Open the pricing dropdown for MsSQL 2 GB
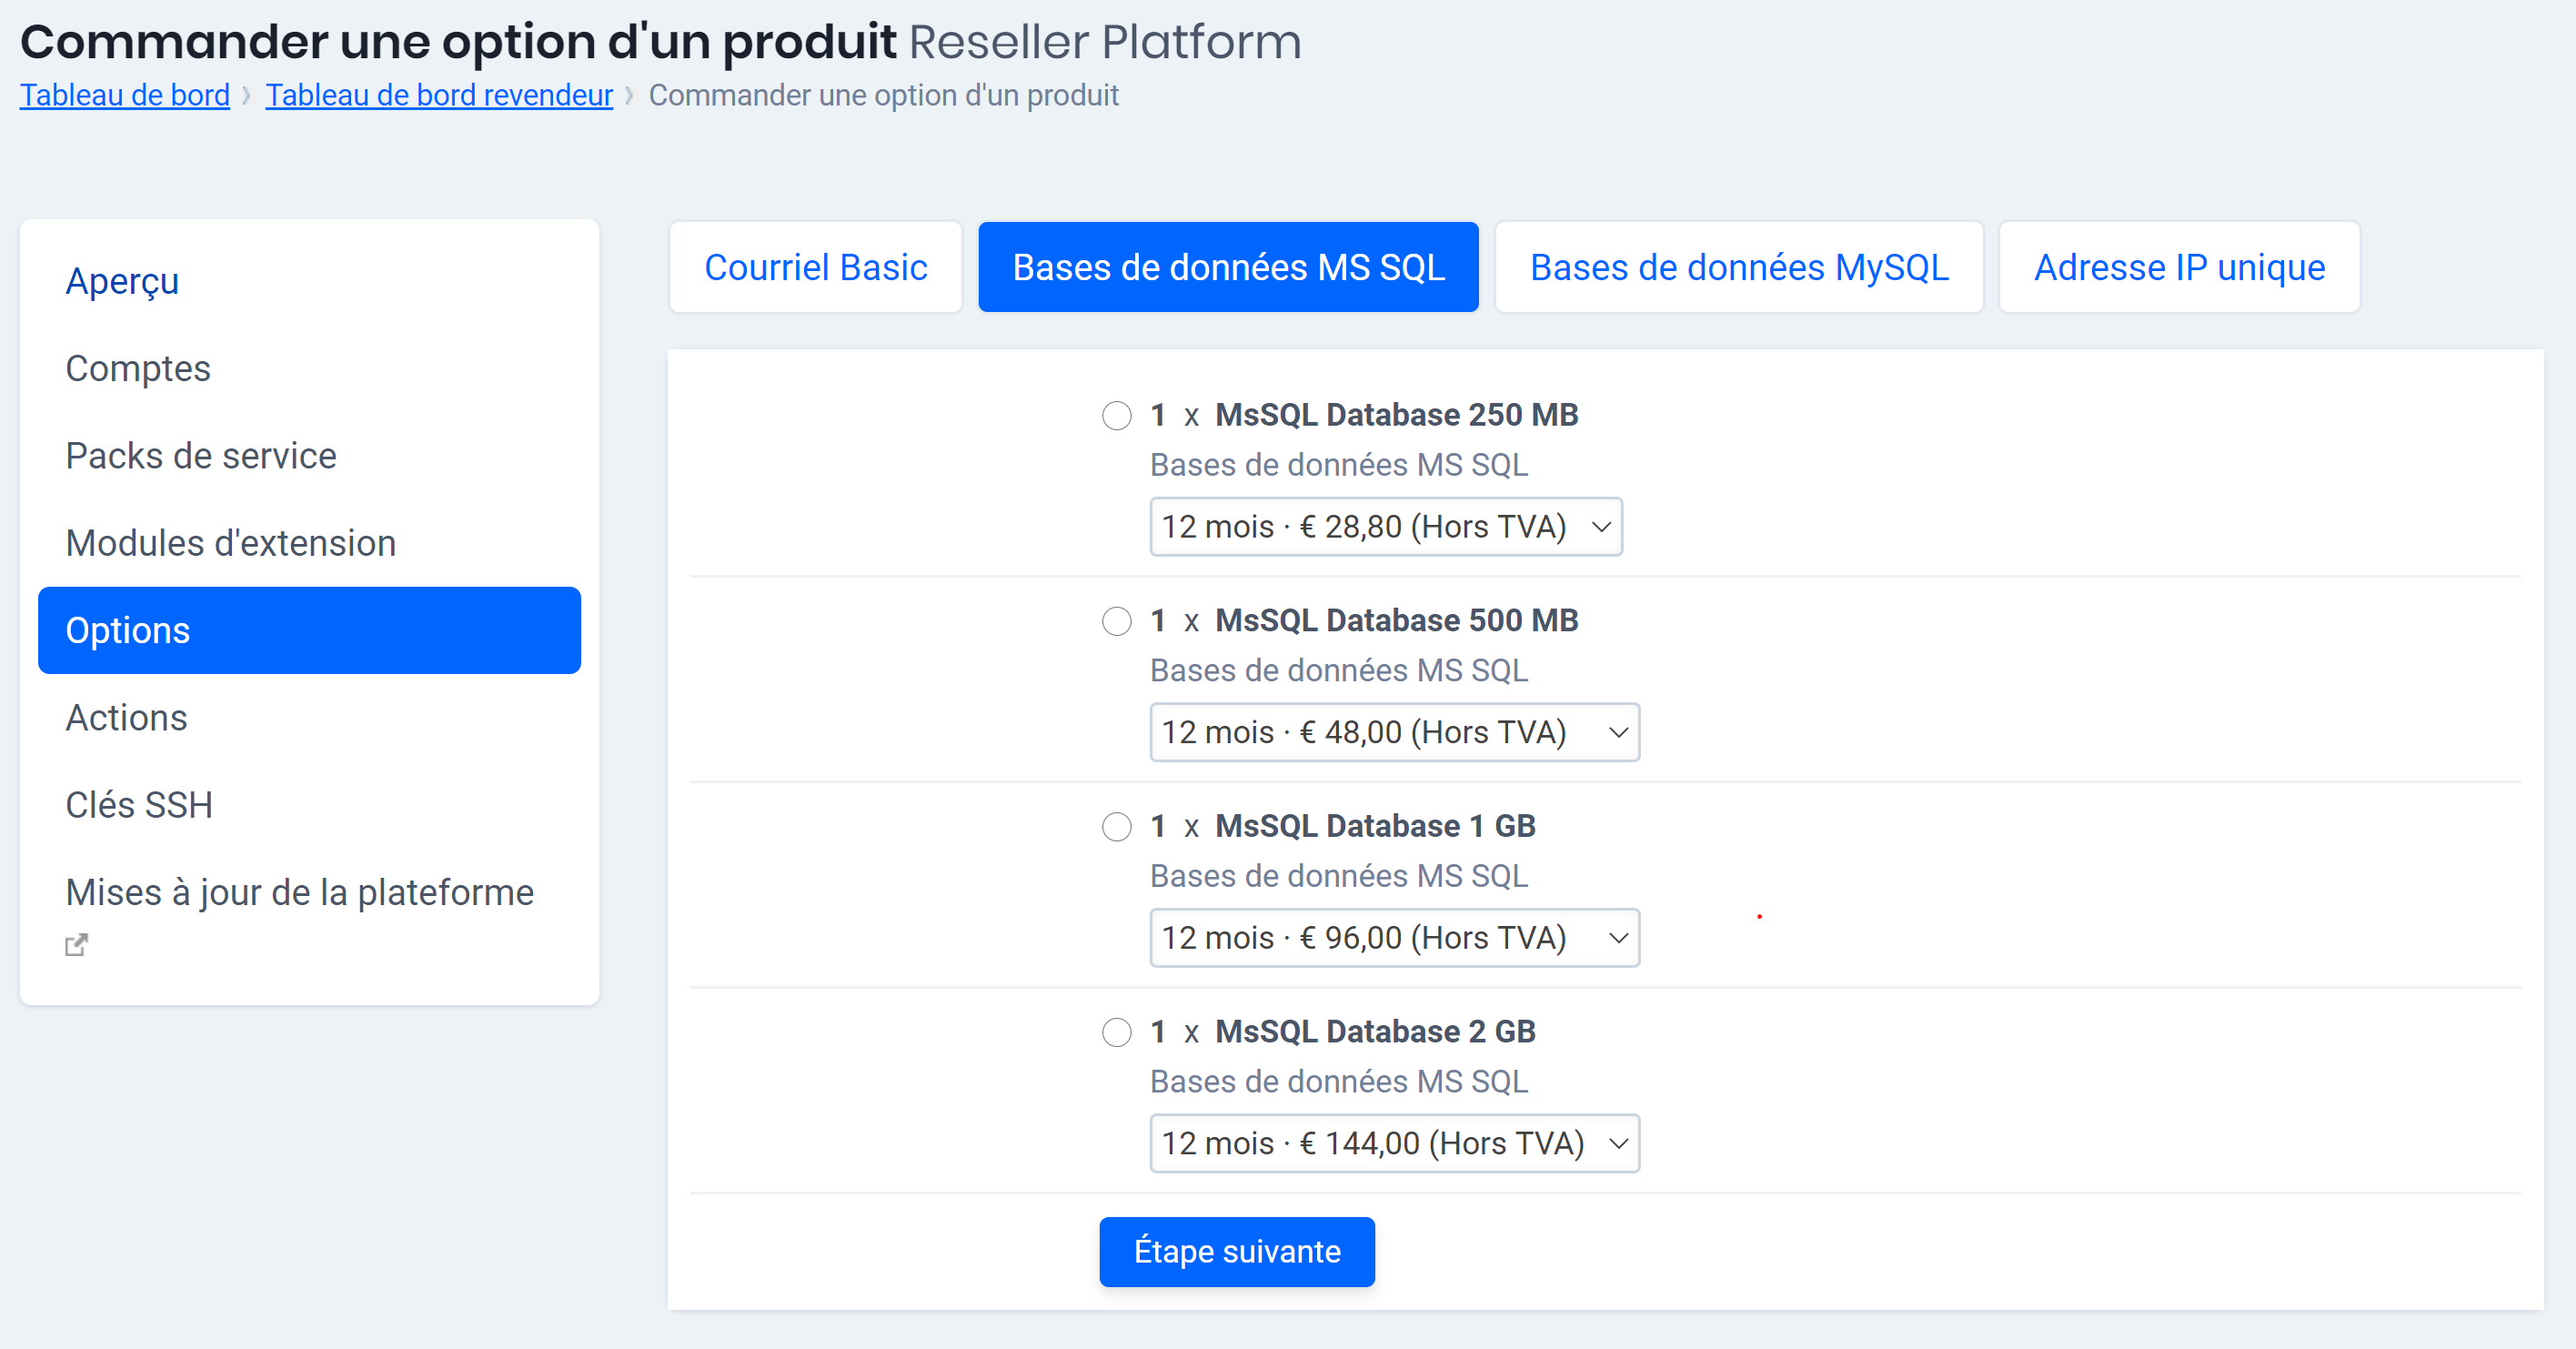Image resolution: width=2576 pixels, height=1349 pixels. pyautogui.click(x=1394, y=1143)
